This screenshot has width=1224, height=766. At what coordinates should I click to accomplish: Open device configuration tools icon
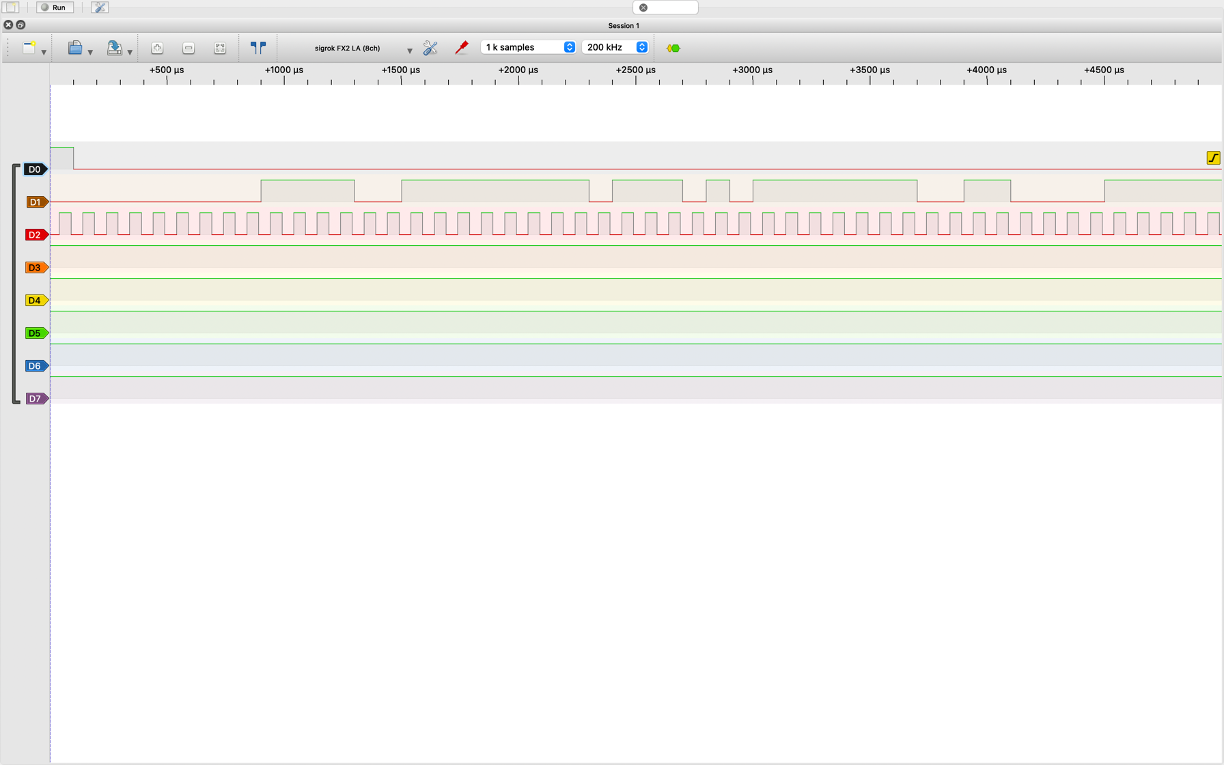click(x=430, y=47)
